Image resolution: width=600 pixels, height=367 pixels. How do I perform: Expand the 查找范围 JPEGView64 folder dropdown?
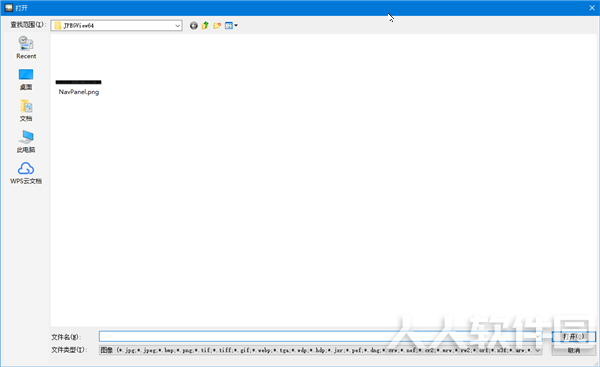coord(178,26)
